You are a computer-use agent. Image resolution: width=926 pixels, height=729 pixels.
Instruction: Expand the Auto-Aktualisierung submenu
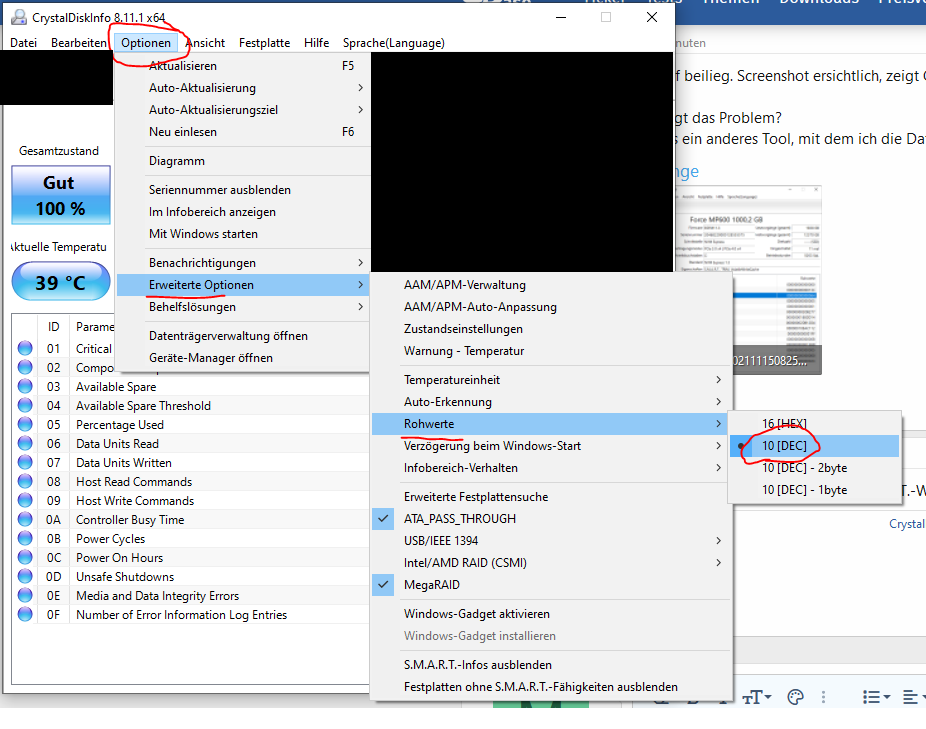click(x=243, y=88)
